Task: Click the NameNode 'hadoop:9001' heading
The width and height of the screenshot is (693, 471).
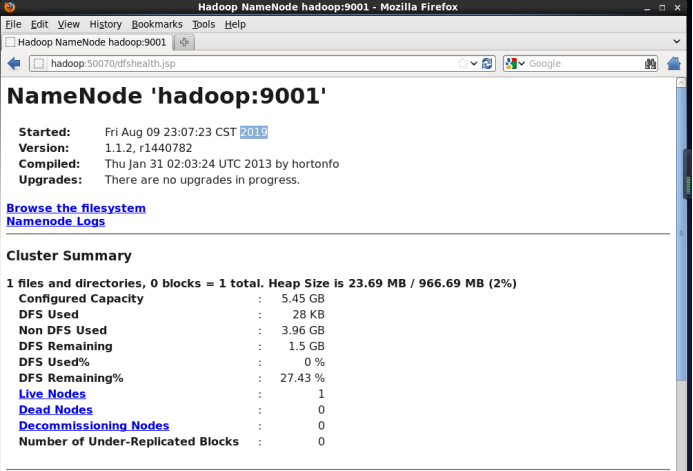Action: (x=167, y=95)
